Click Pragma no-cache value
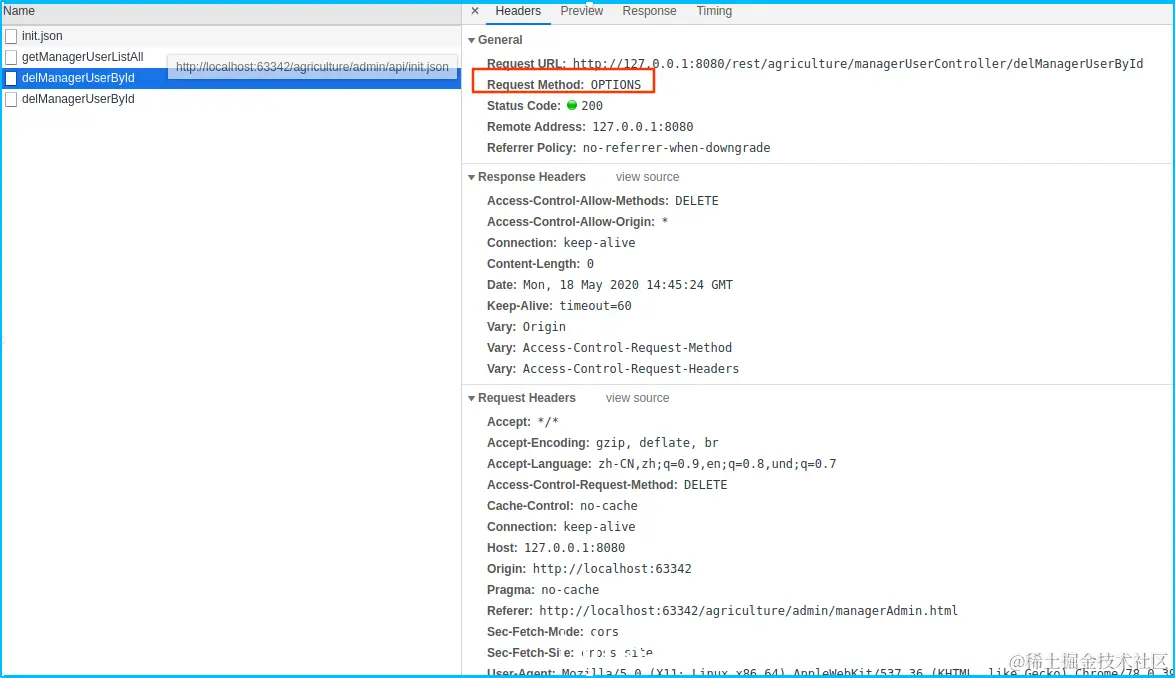Screen dimensions: 1175x678 [x=570, y=590]
